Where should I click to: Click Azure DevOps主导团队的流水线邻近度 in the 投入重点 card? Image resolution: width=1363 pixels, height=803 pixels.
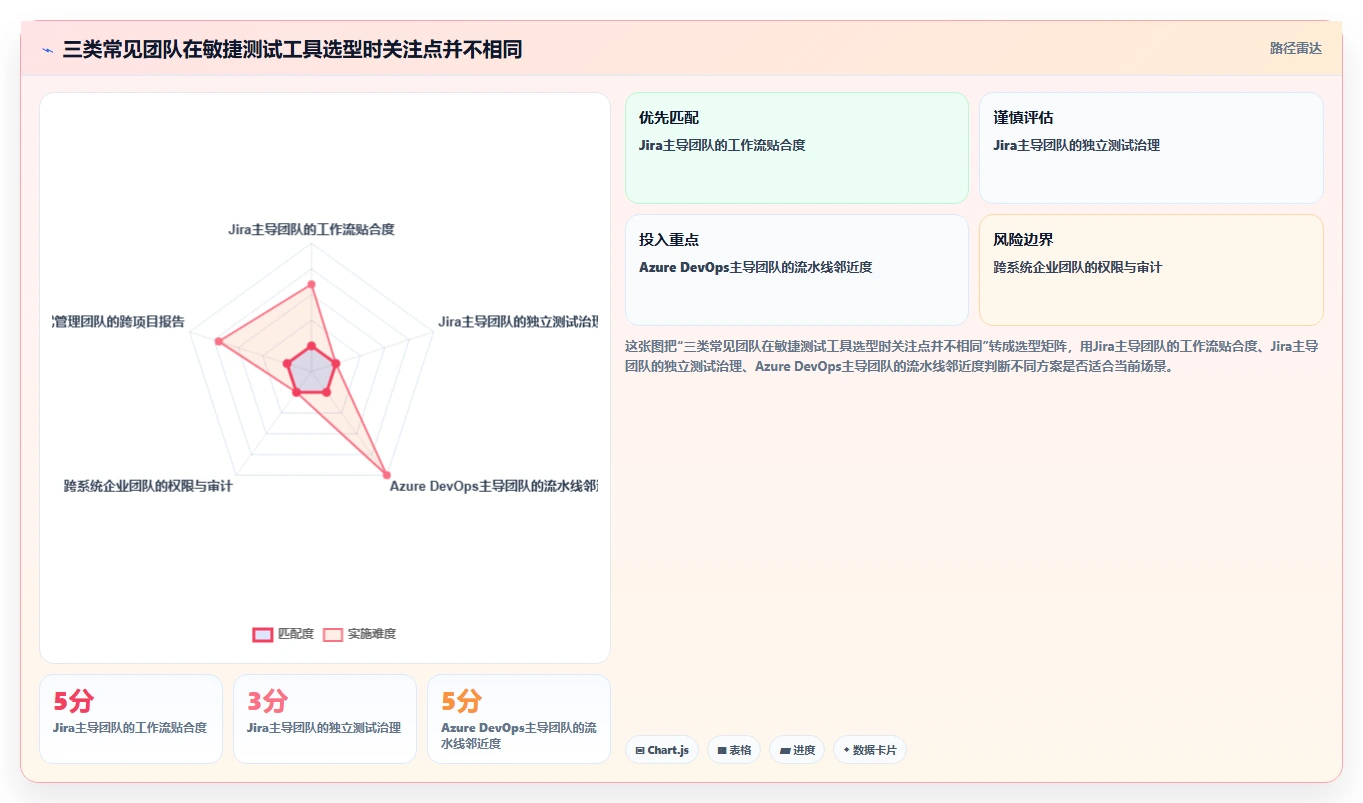[756, 267]
